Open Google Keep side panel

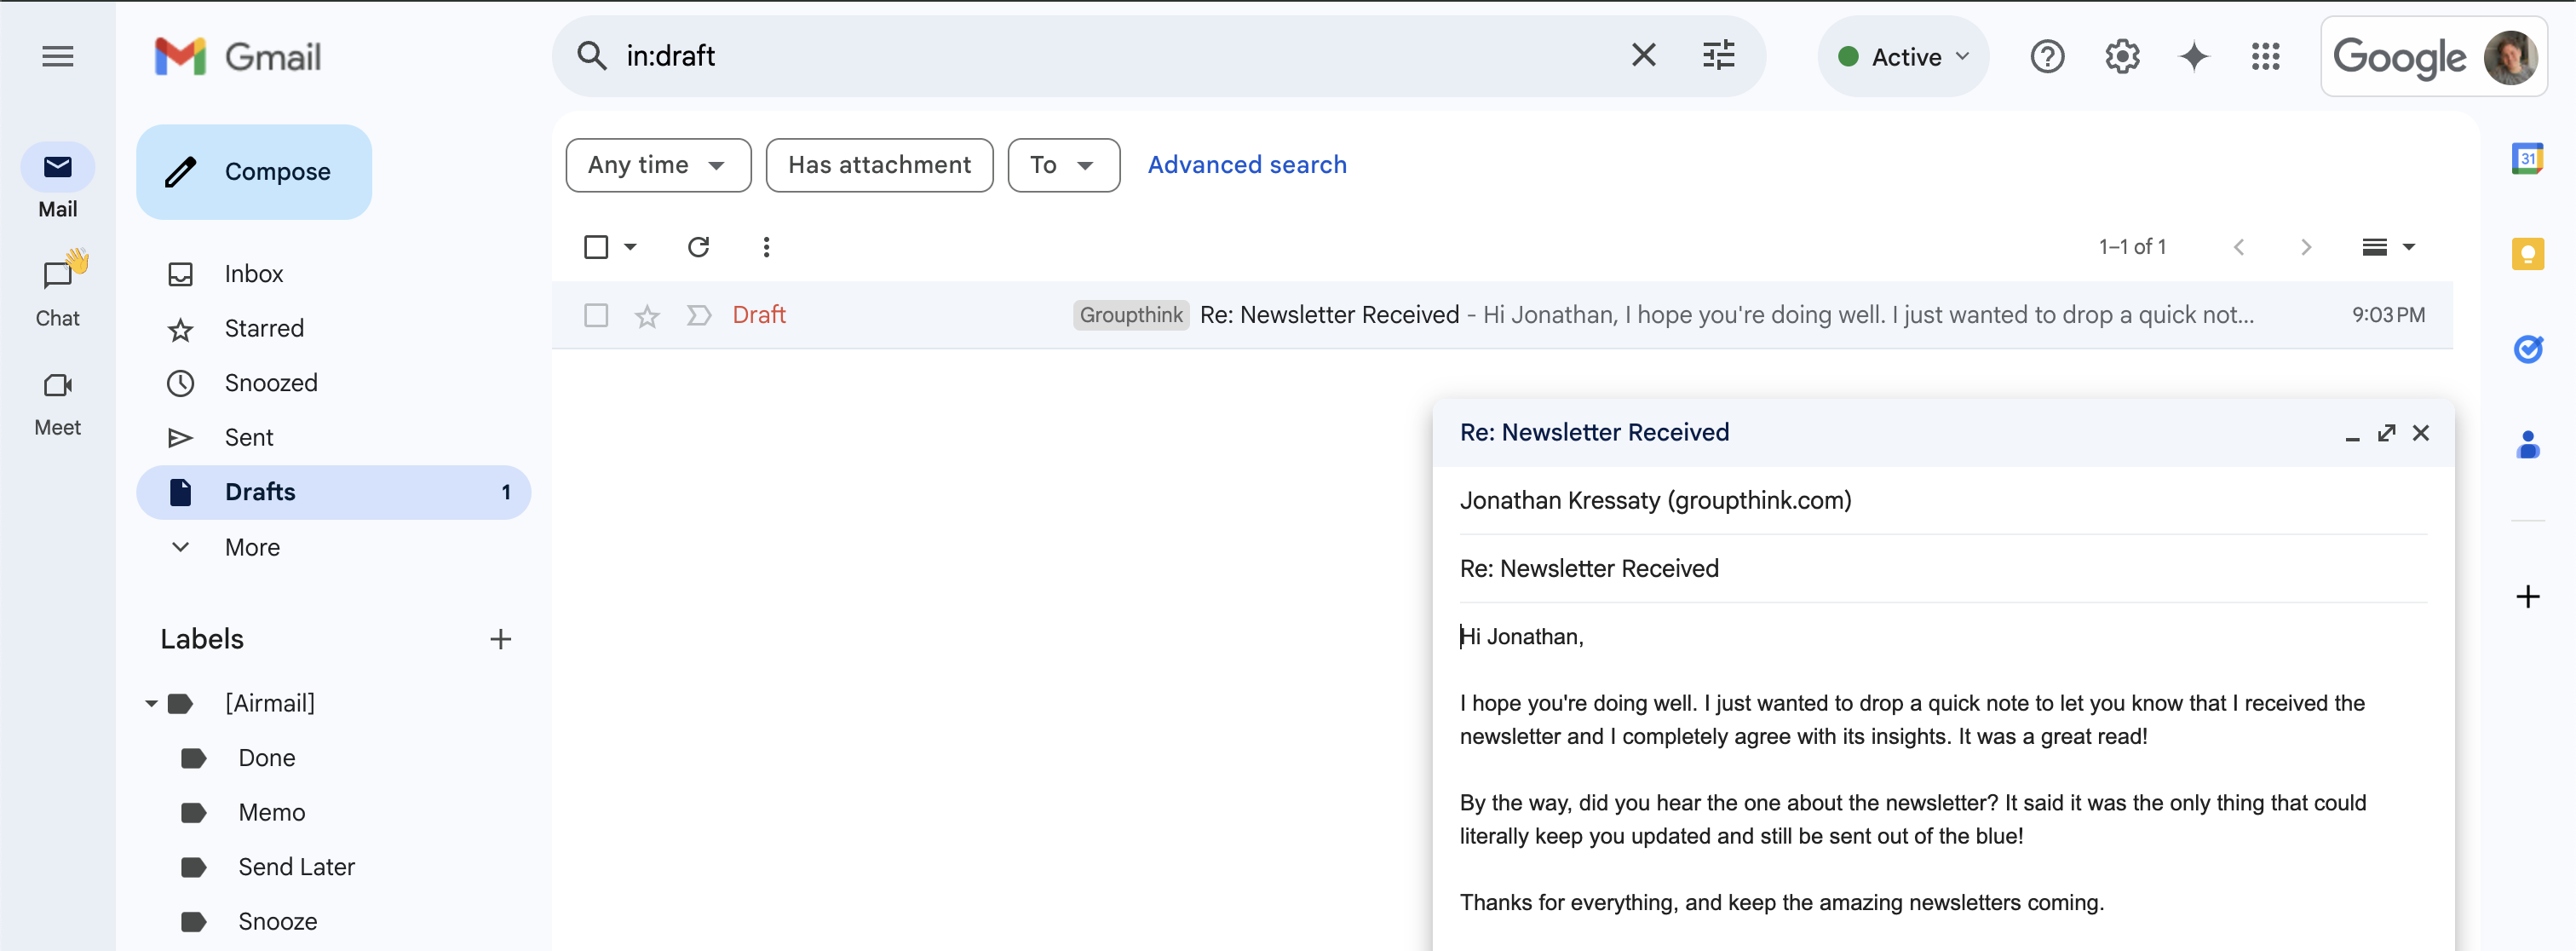coord(2527,254)
